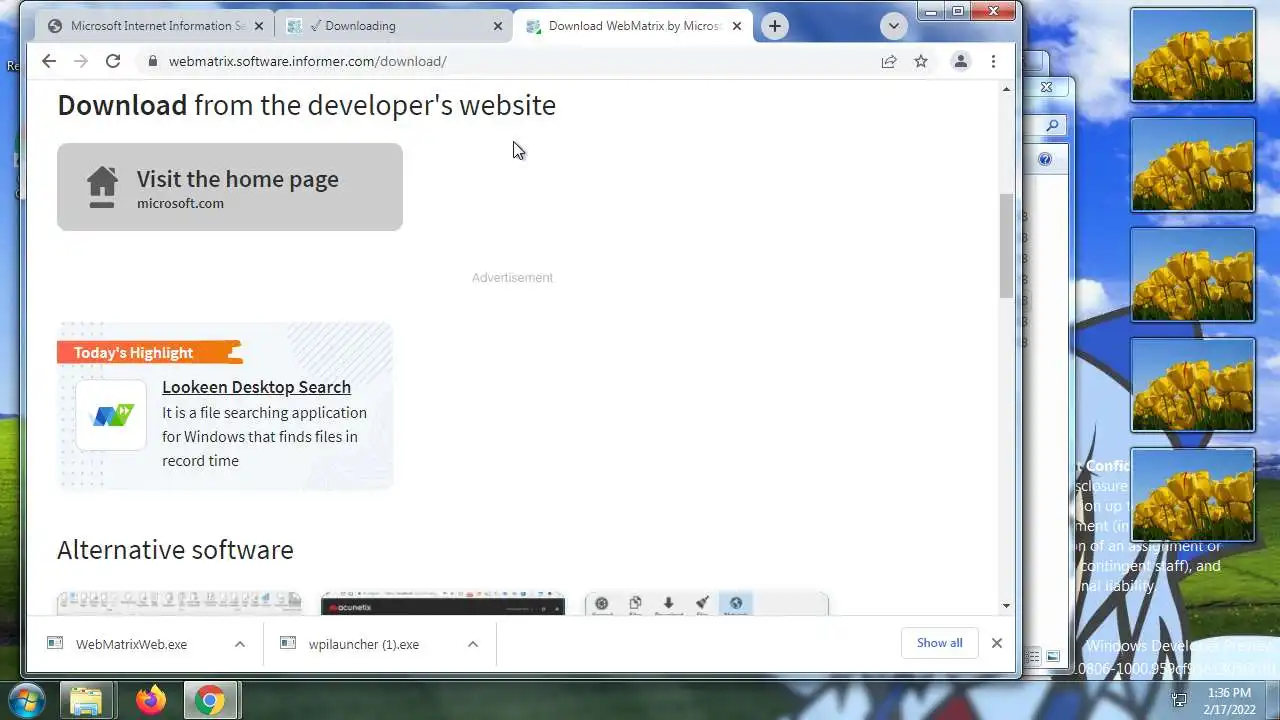Close the downloads bar
Image resolution: width=1280 pixels, height=720 pixels.
996,643
